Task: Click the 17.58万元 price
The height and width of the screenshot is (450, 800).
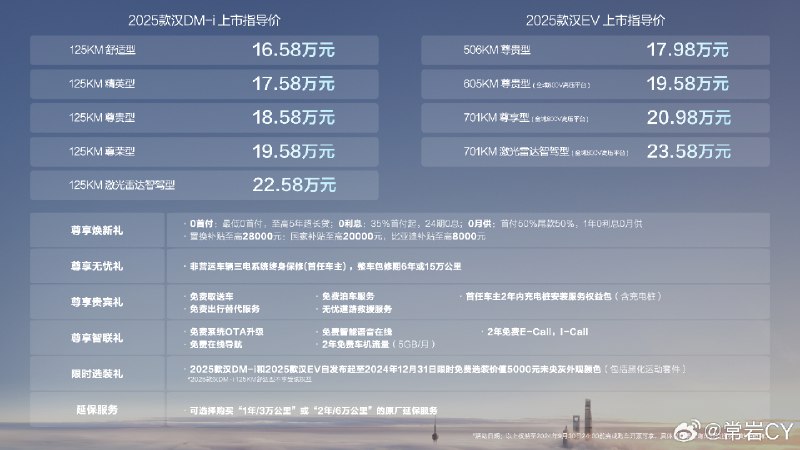Action: click(x=293, y=84)
